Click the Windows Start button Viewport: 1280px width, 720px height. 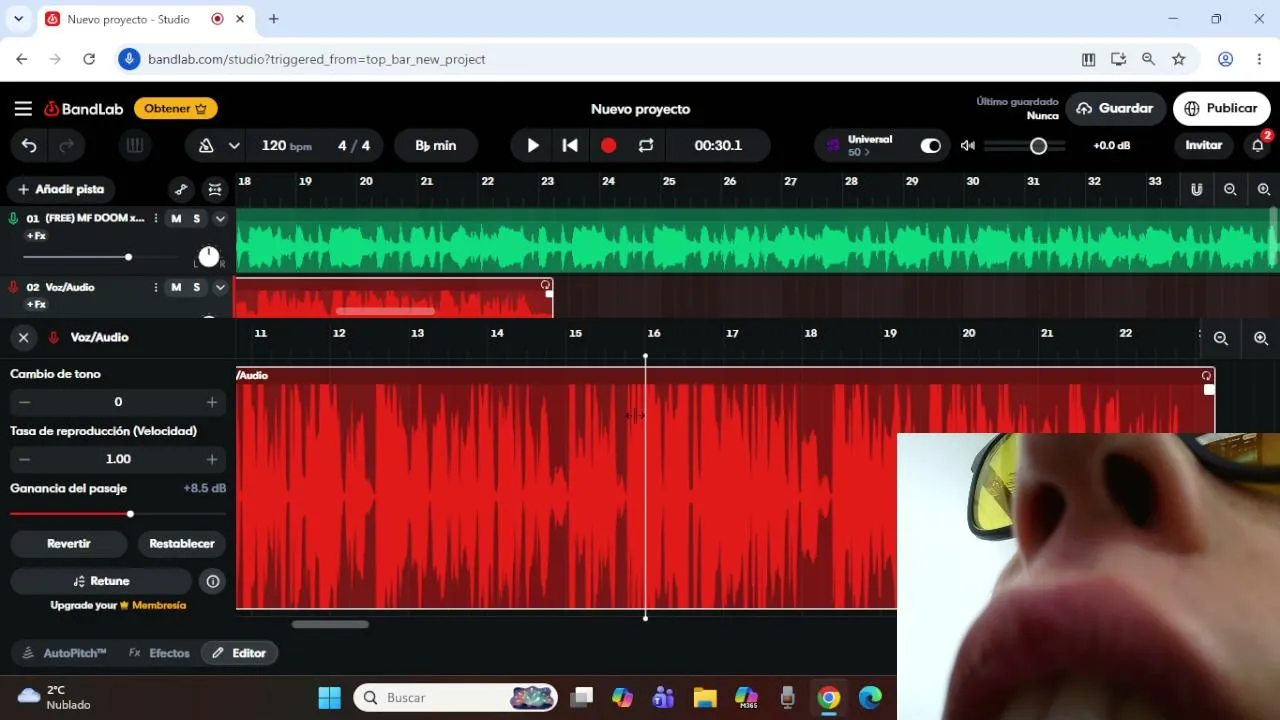pyautogui.click(x=329, y=698)
